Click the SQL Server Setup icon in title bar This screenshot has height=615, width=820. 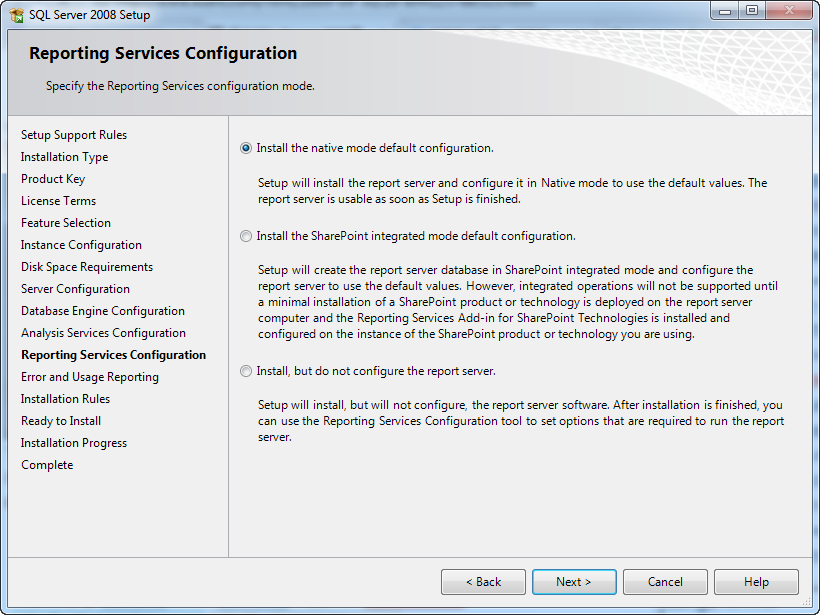14,14
